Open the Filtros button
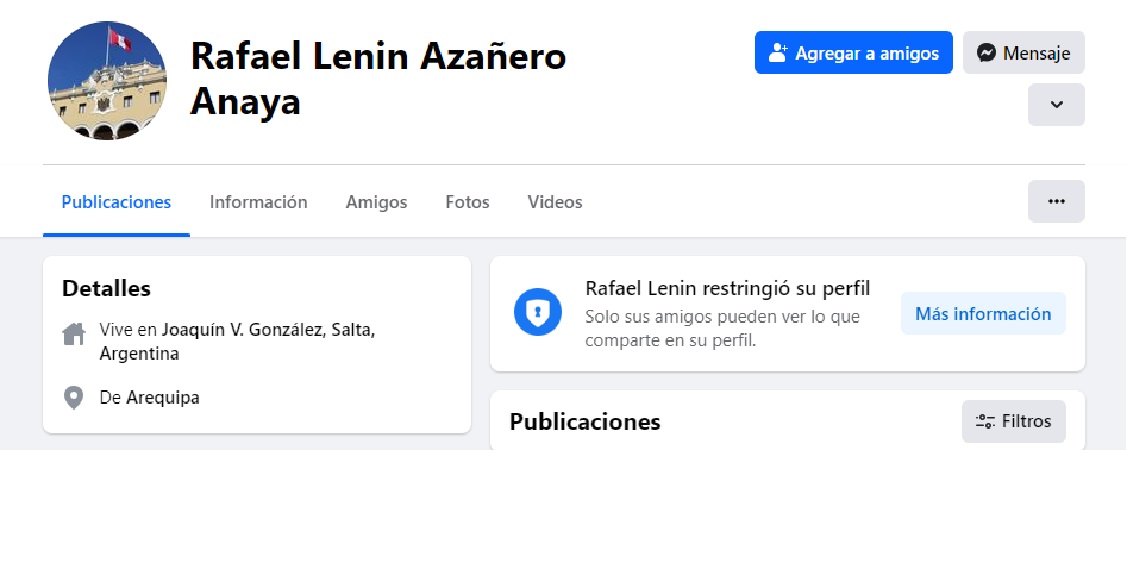1126x564 pixels. pyautogui.click(x=1013, y=421)
